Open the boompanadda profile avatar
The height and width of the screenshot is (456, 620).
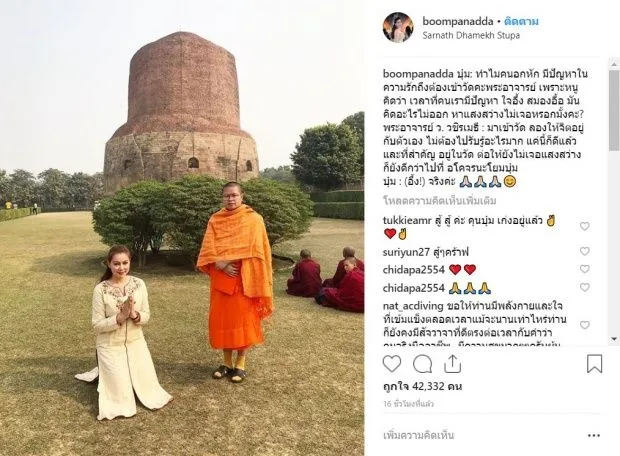[398, 27]
